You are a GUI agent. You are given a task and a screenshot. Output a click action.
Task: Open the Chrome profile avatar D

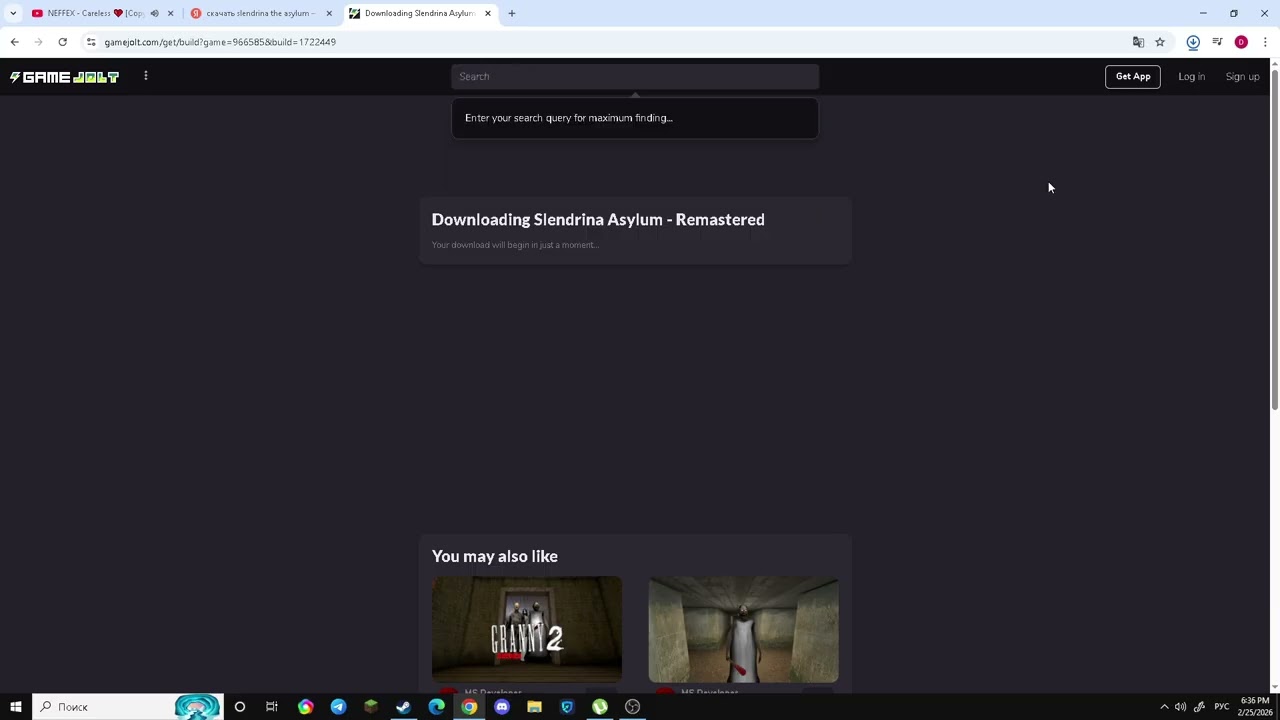(1241, 42)
